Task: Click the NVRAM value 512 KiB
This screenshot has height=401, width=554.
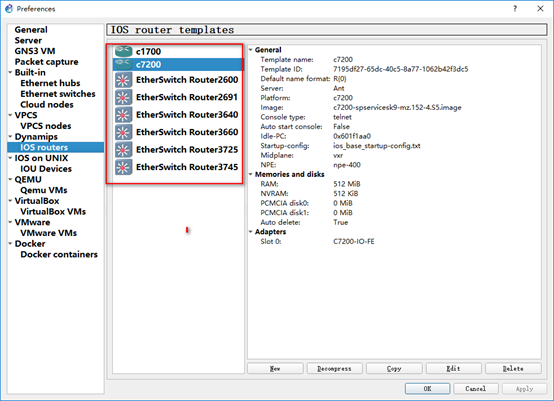Action: tap(346, 193)
